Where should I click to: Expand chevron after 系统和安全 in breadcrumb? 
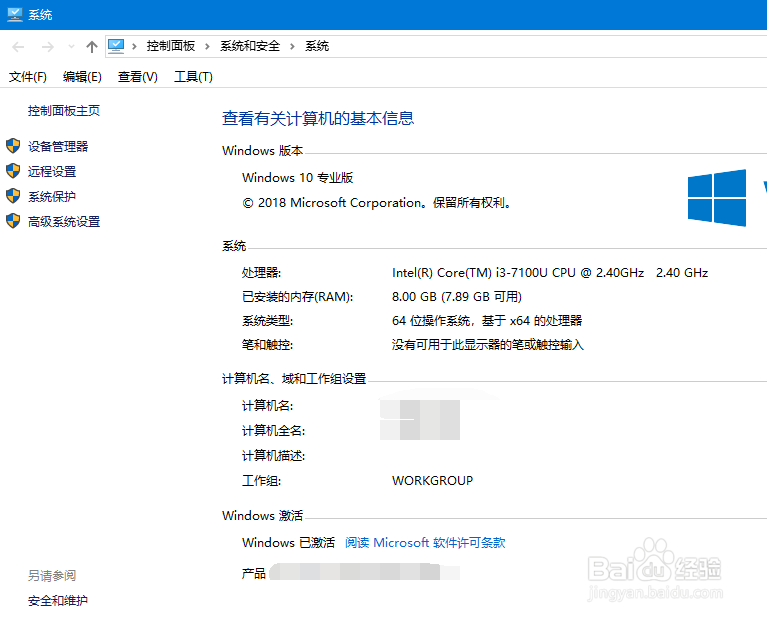click(293, 47)
